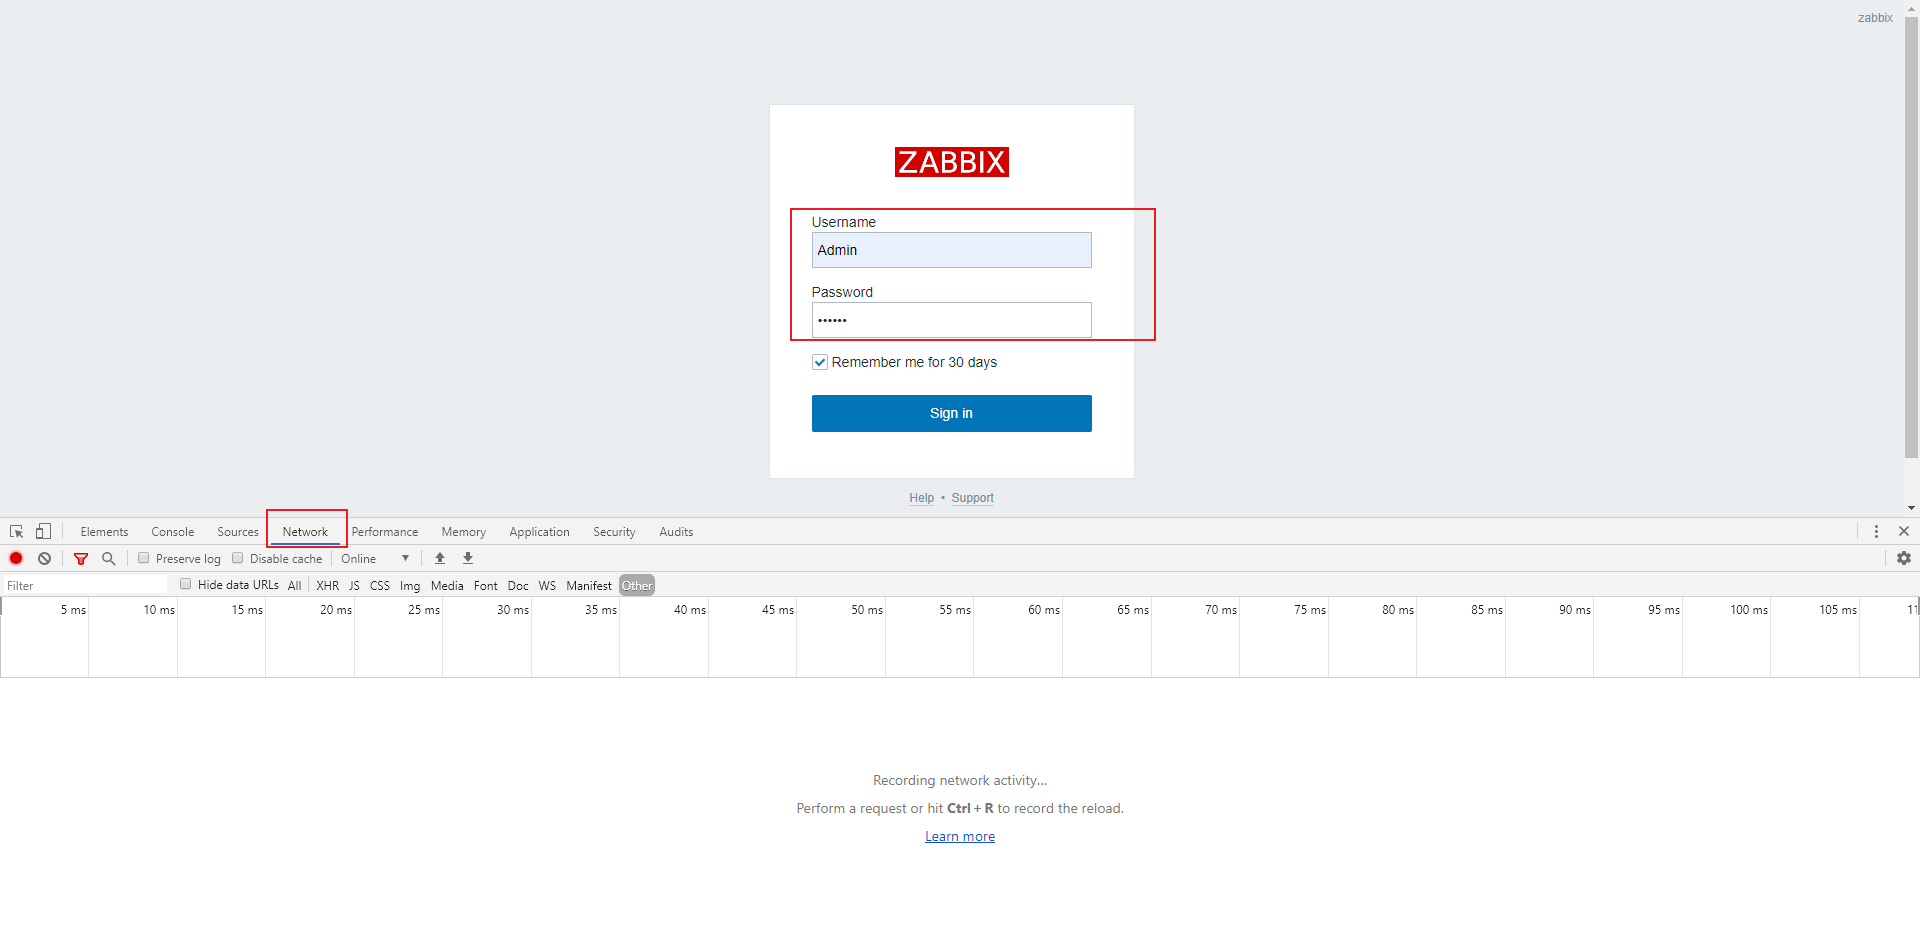Open the network search magnifier icon

point(109,558)
